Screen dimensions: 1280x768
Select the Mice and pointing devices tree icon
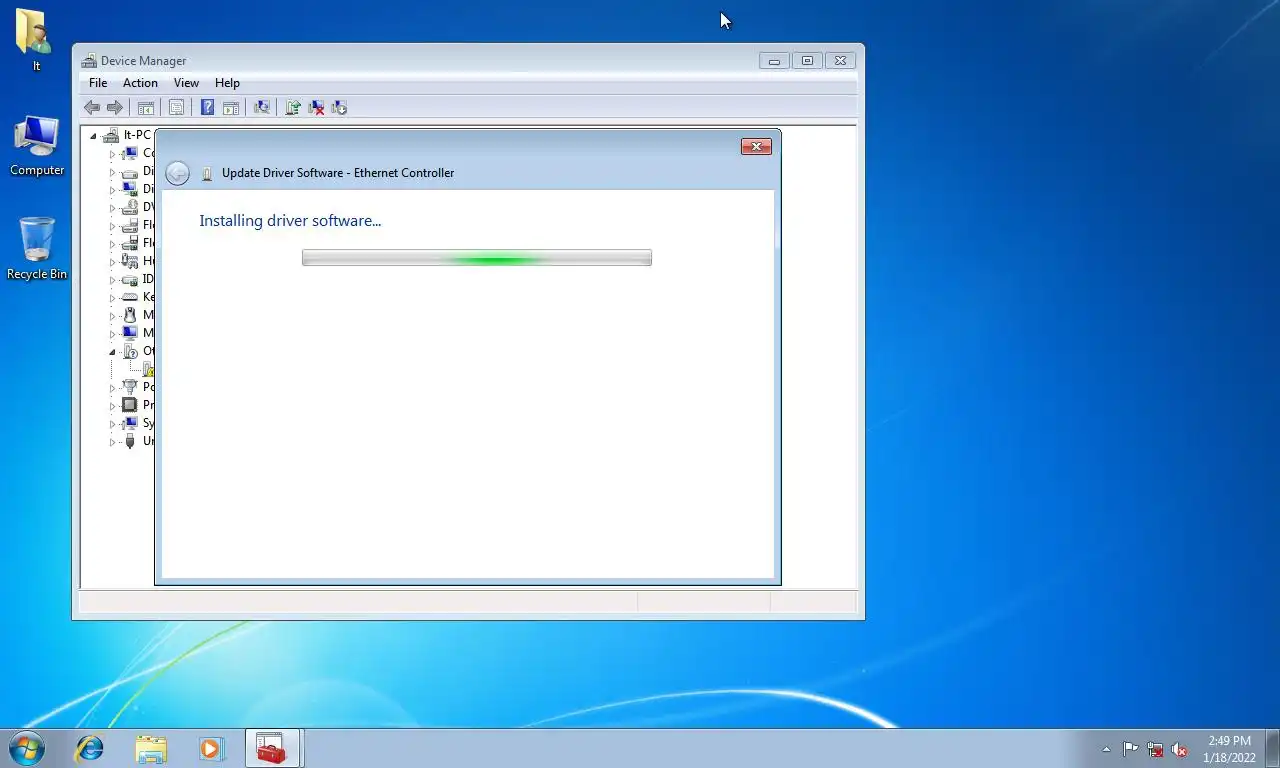pos(129,315)
